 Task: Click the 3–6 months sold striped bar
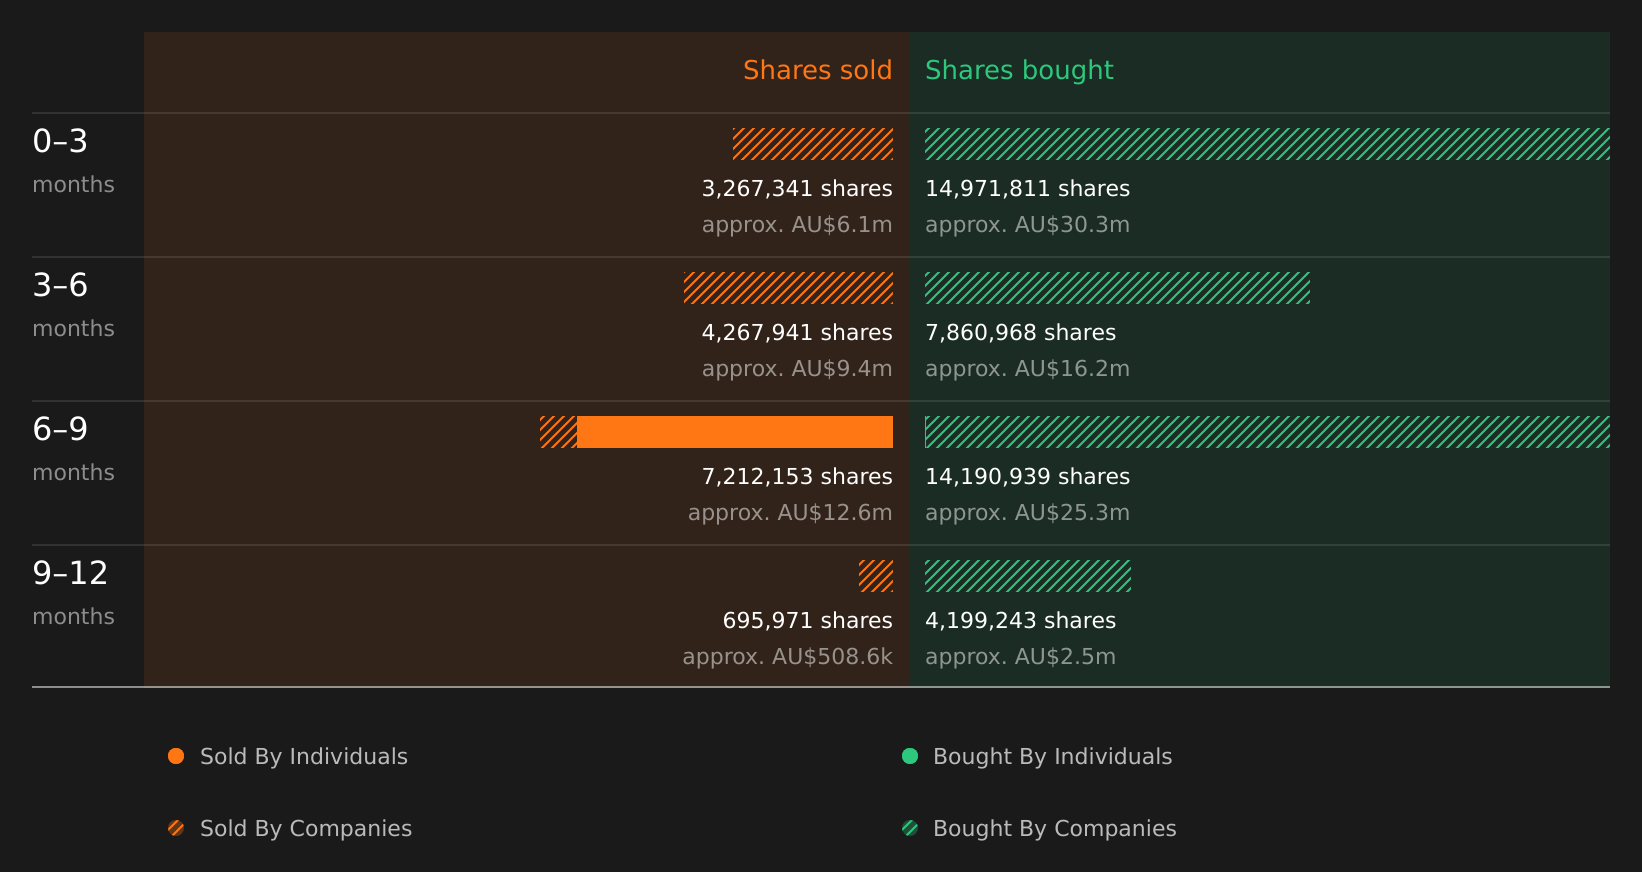point(788,288)
